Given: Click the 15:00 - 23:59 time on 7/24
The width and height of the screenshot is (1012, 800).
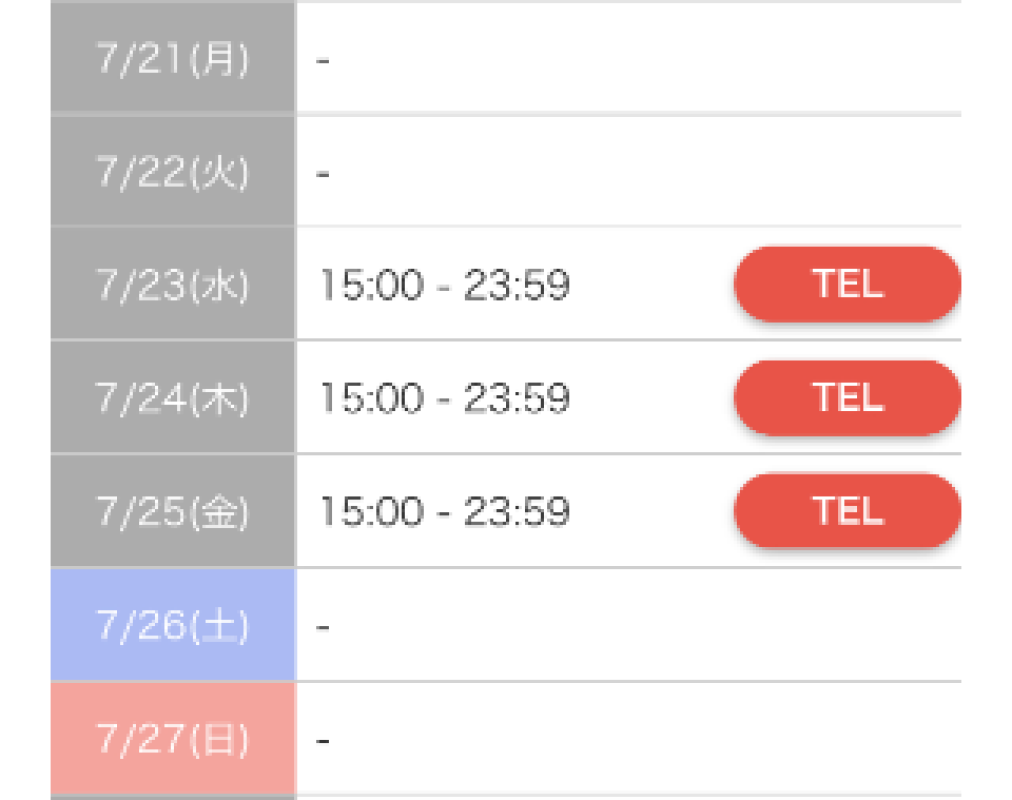Looking at the screenshot, I should point(445,398).
